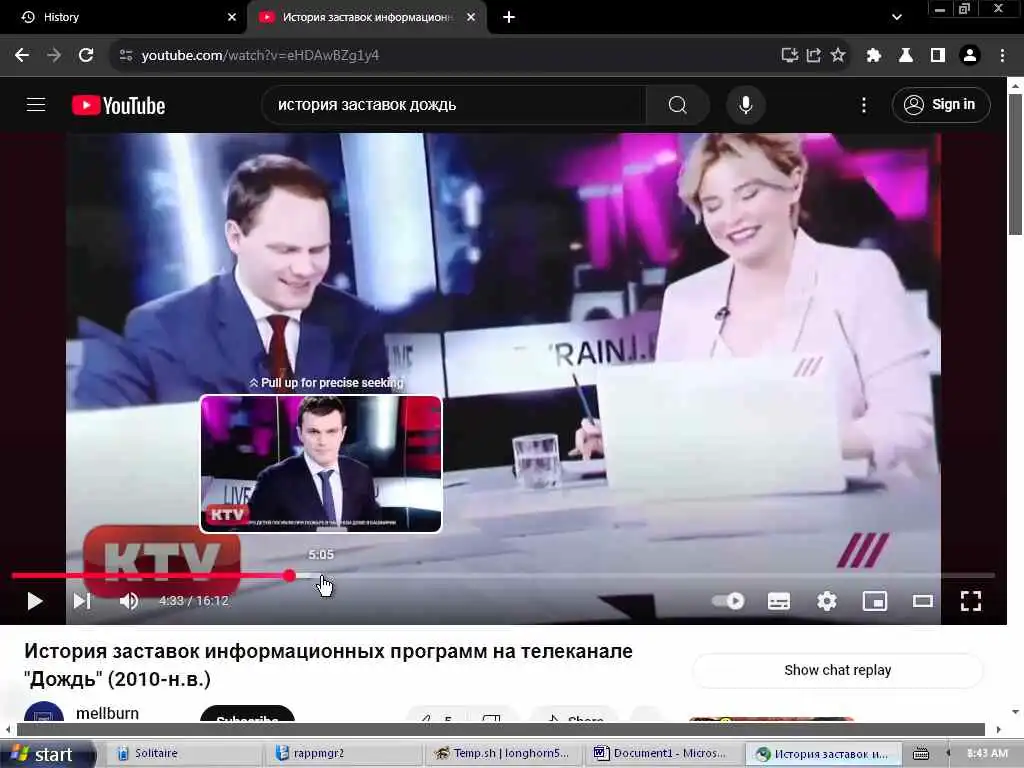Seek the video at 5:05 on progress bar
Viewport: 1024px width, 768px height.
click(x=321, y=576)
